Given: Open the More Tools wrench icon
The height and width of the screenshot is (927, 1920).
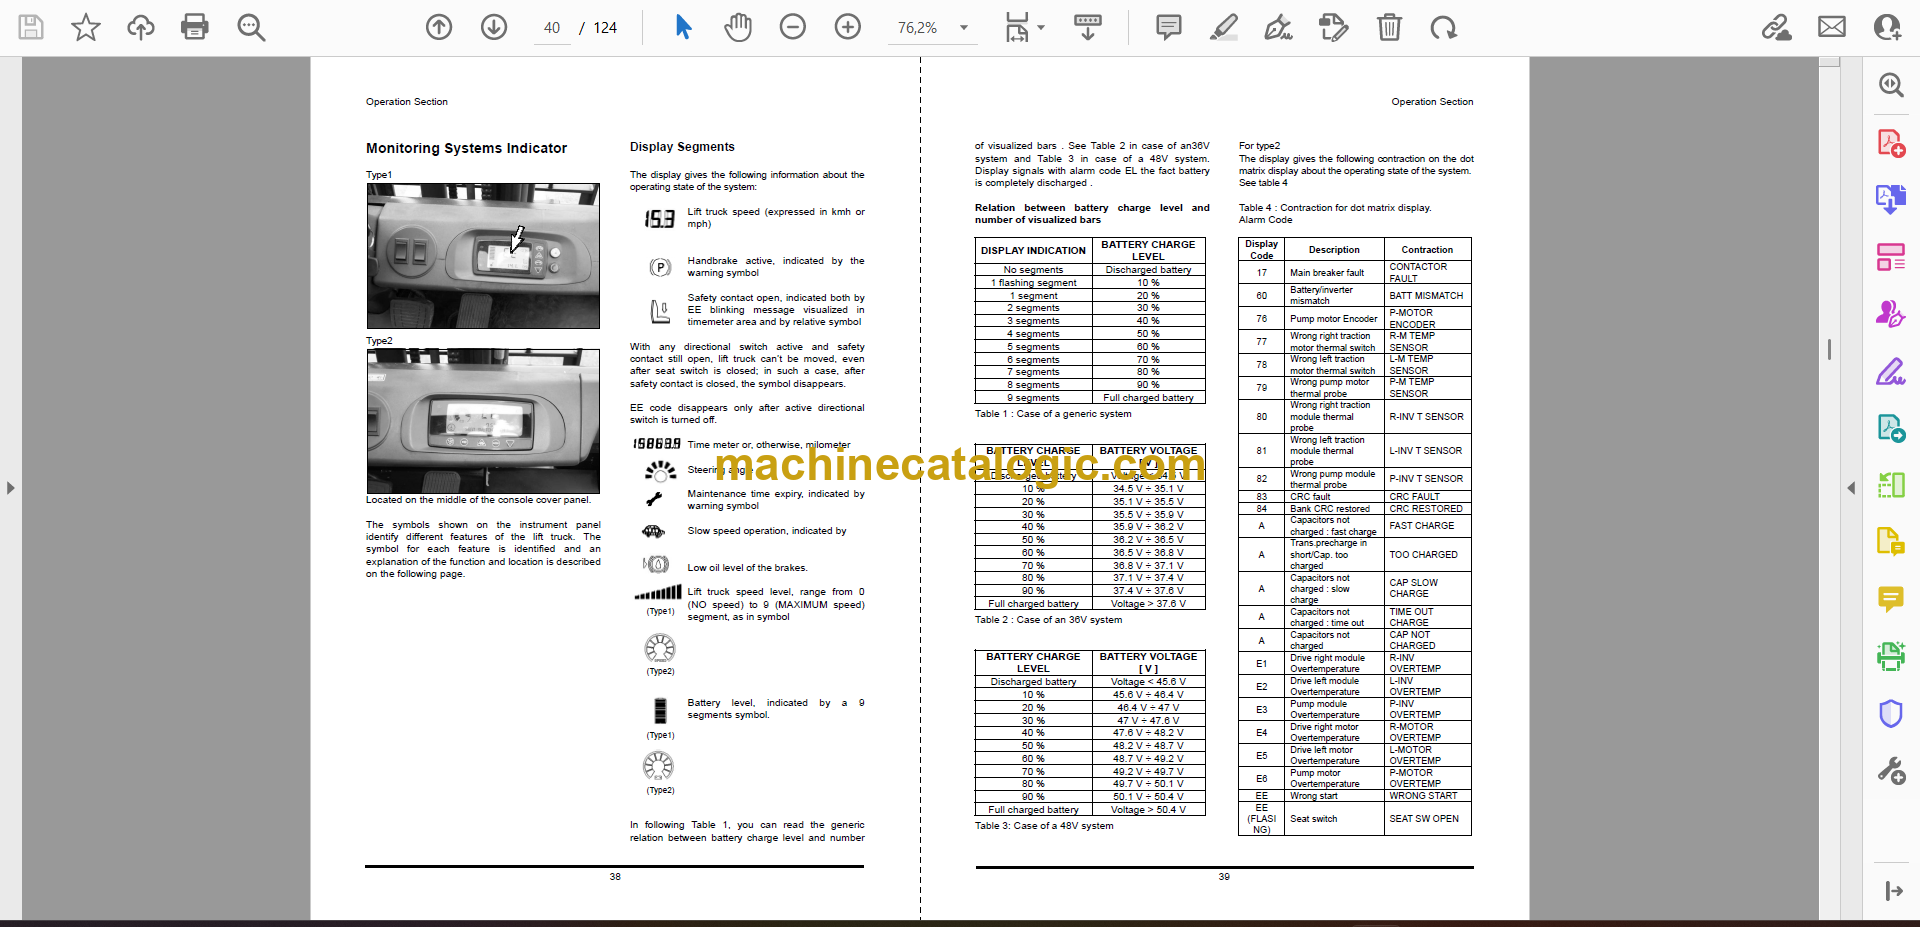Looking at the screenshot, I should coord(1890,770).
